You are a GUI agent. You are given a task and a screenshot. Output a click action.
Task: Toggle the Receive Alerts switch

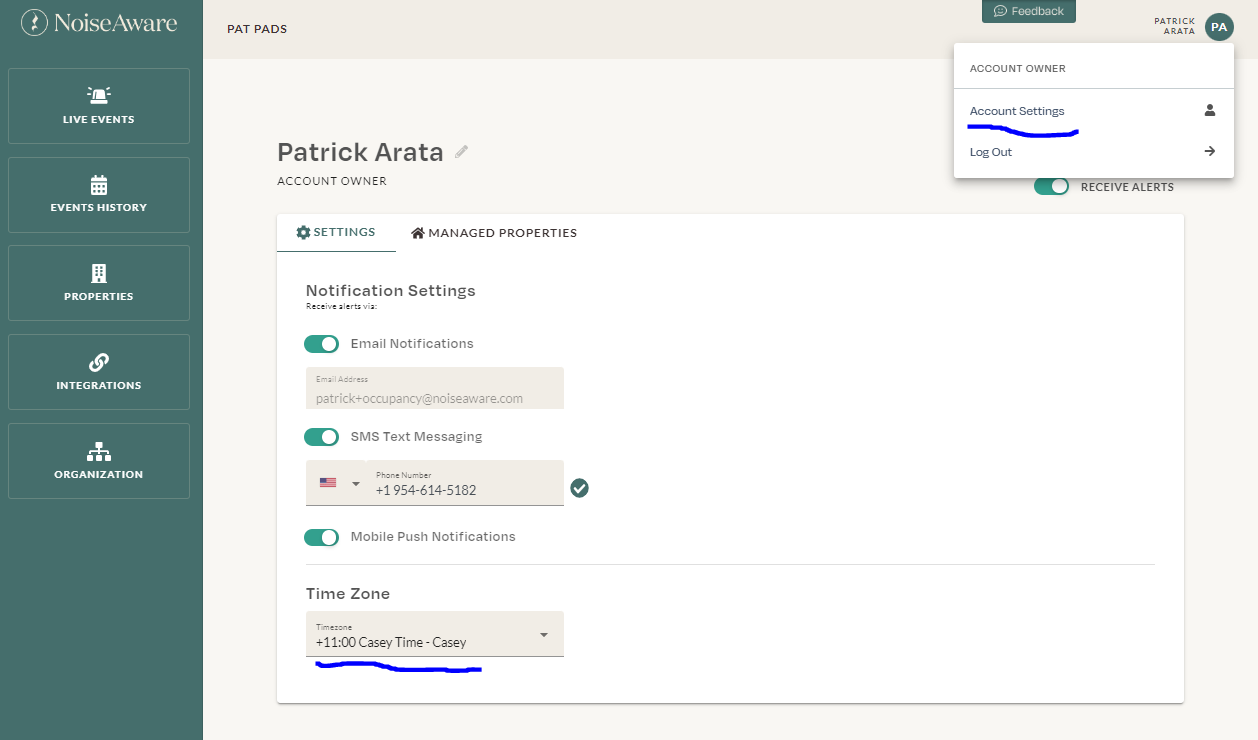1051,186
